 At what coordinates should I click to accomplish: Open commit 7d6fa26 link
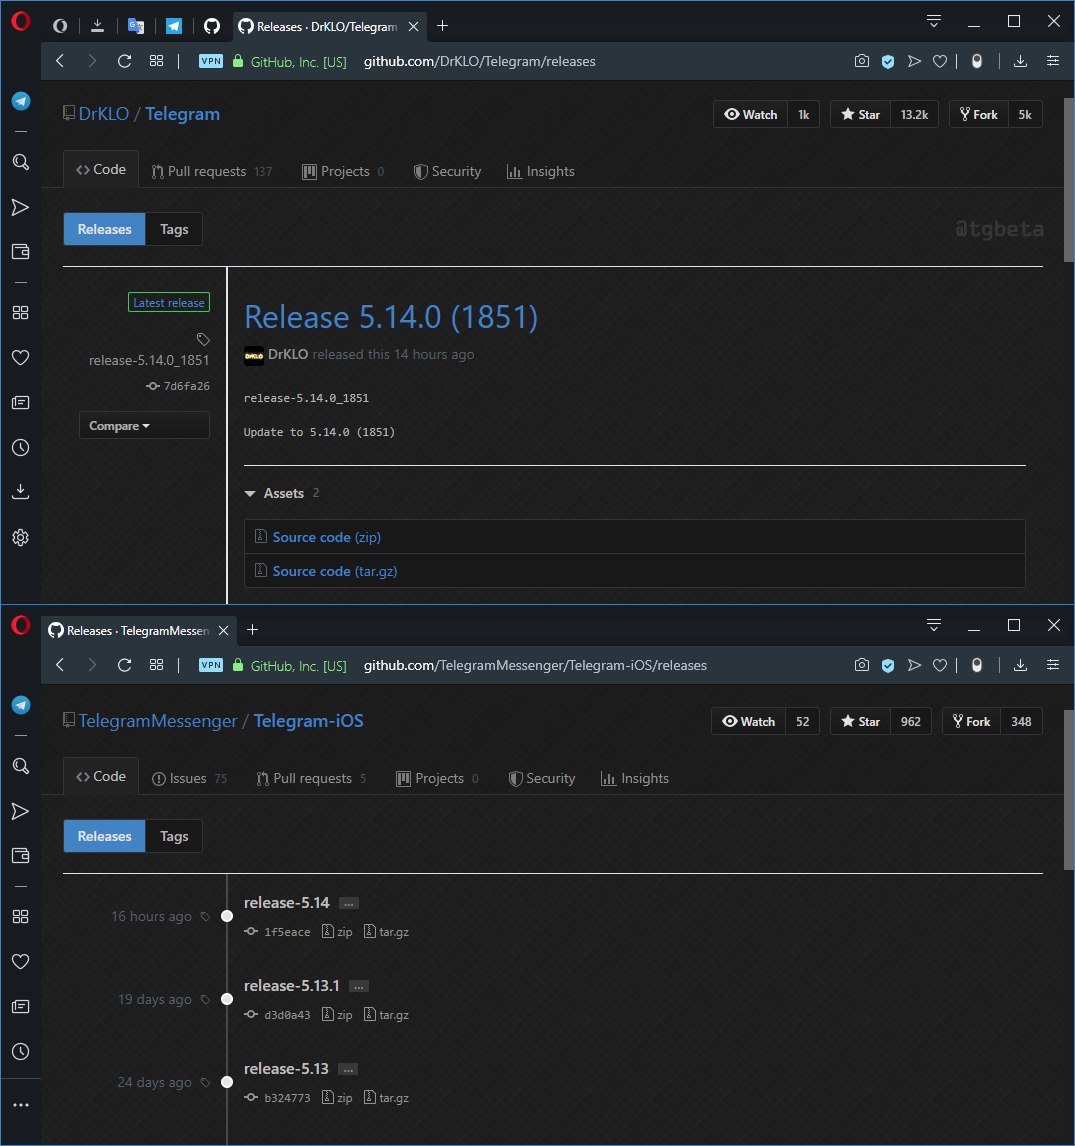tap(186, 387)
